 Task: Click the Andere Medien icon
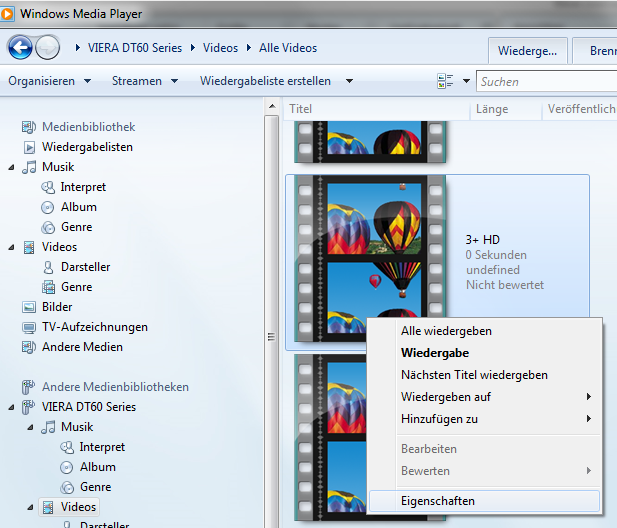29,347
